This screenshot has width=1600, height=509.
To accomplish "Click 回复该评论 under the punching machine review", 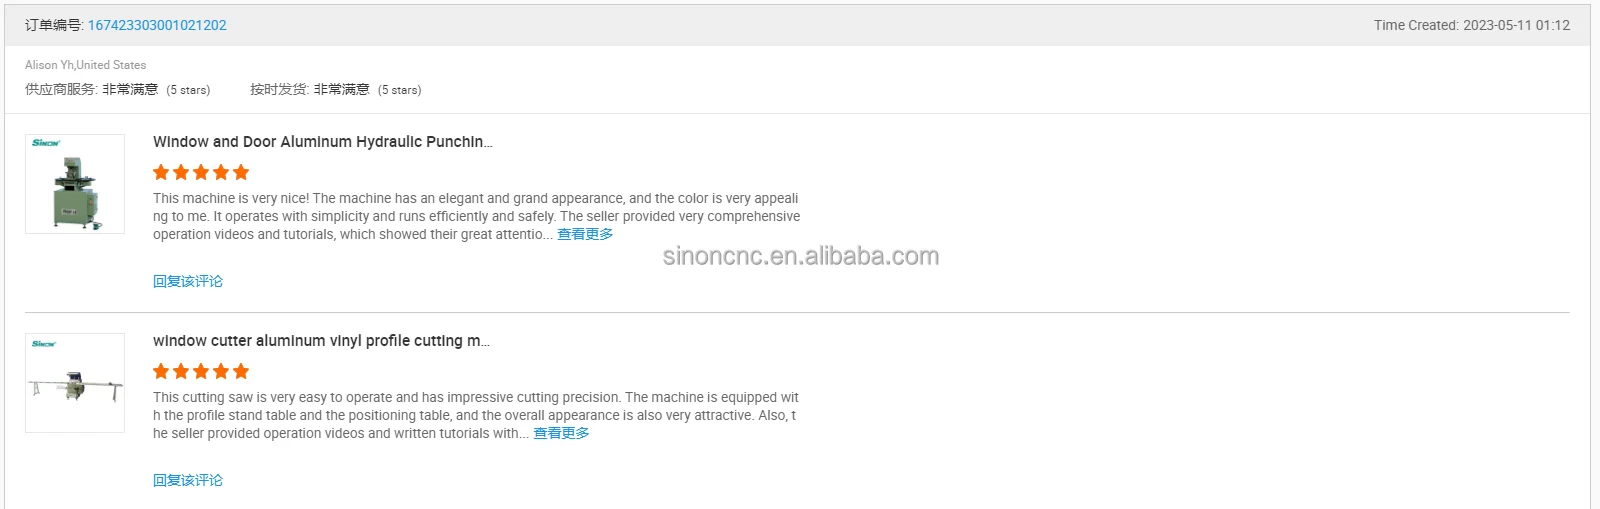I will (188, 281).
